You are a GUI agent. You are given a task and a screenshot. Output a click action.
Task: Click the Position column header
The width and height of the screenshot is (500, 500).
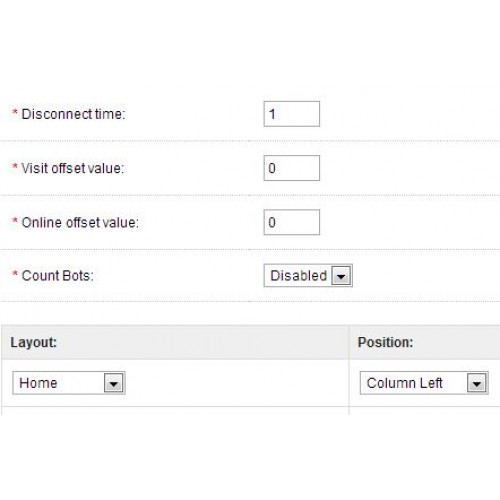[x=385, y=342]
